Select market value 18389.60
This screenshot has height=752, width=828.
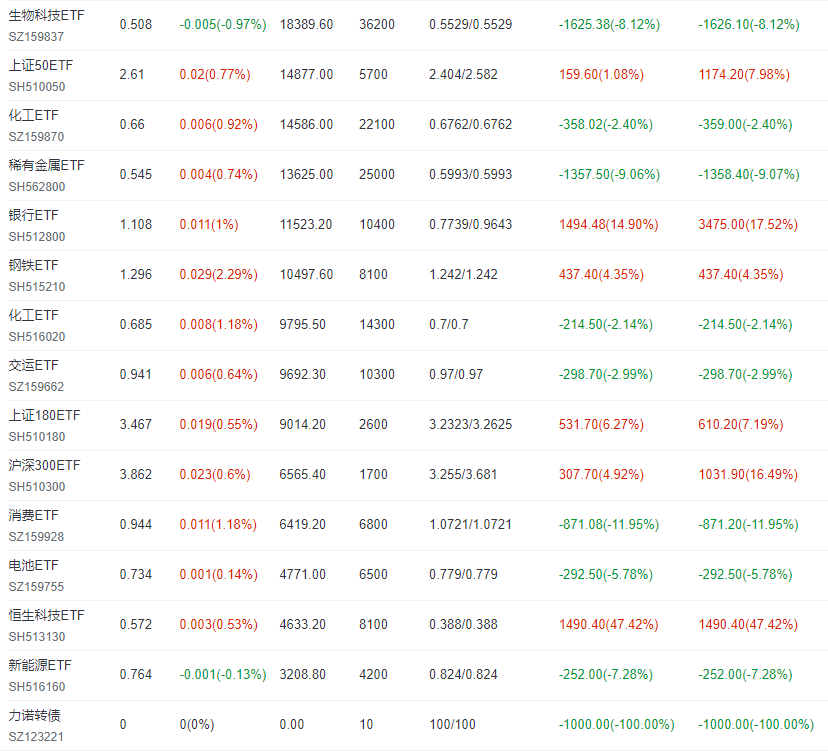tap(306, 25)
